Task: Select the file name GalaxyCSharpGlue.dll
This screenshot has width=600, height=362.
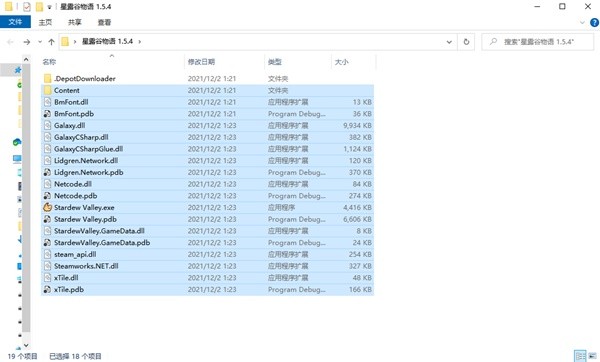Action: tap(88, 149)
